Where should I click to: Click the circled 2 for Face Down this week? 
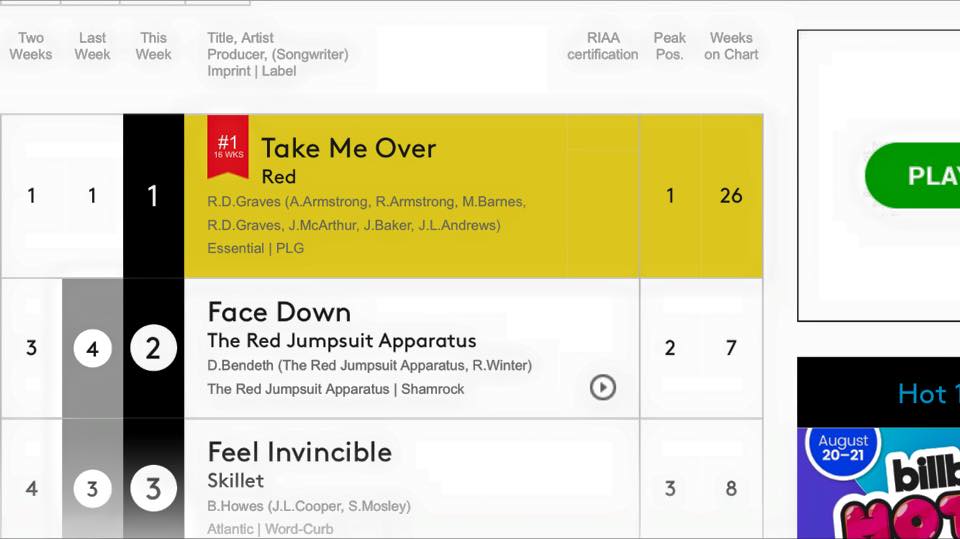(153, 348)
